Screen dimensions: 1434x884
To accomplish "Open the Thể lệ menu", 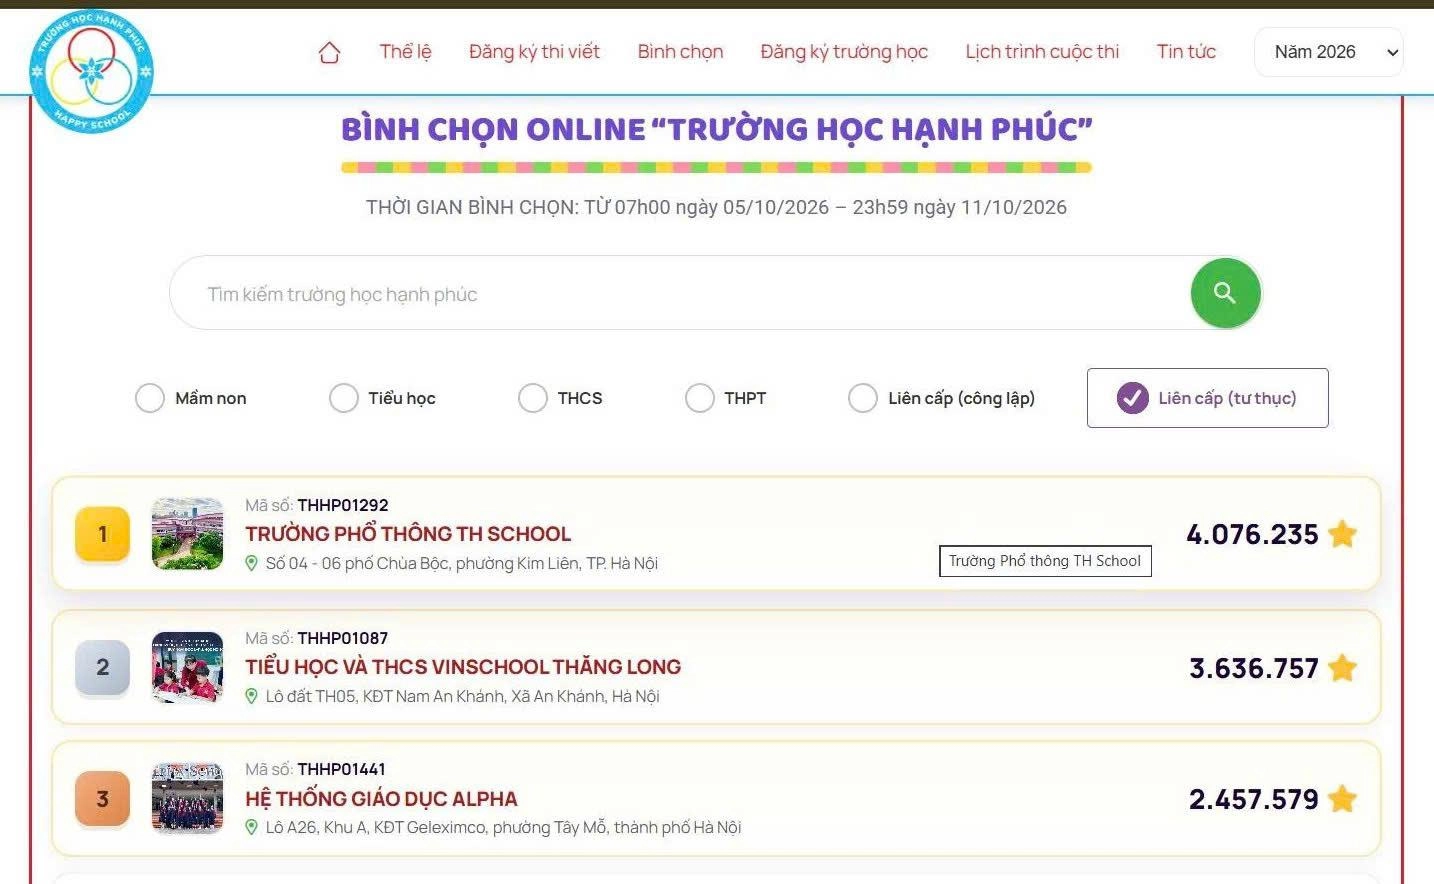I will (405, 52).
